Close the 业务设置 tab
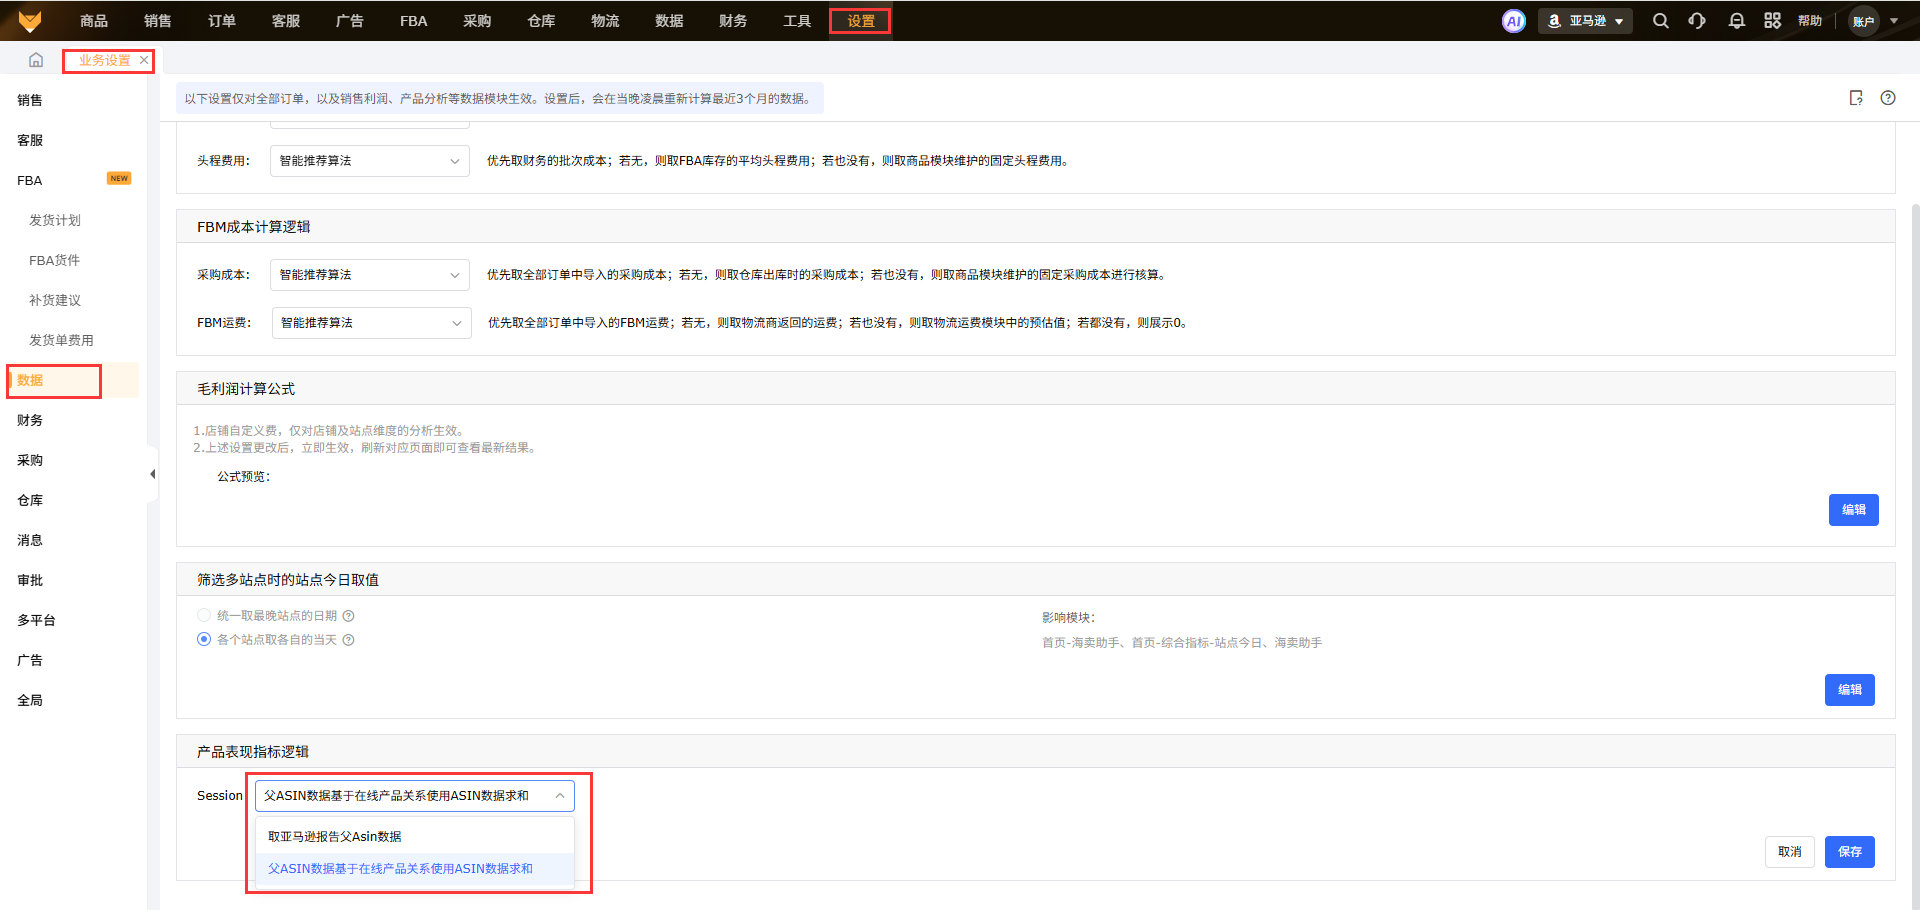 tap(144, 60)
